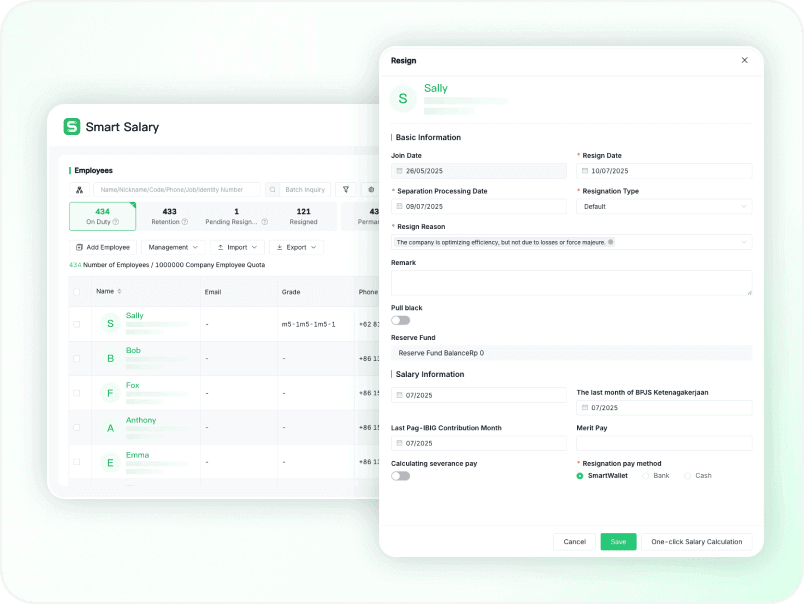Screen dimensions: 804x604
Task: Switch to the Resigned tab
Action: 304,216
